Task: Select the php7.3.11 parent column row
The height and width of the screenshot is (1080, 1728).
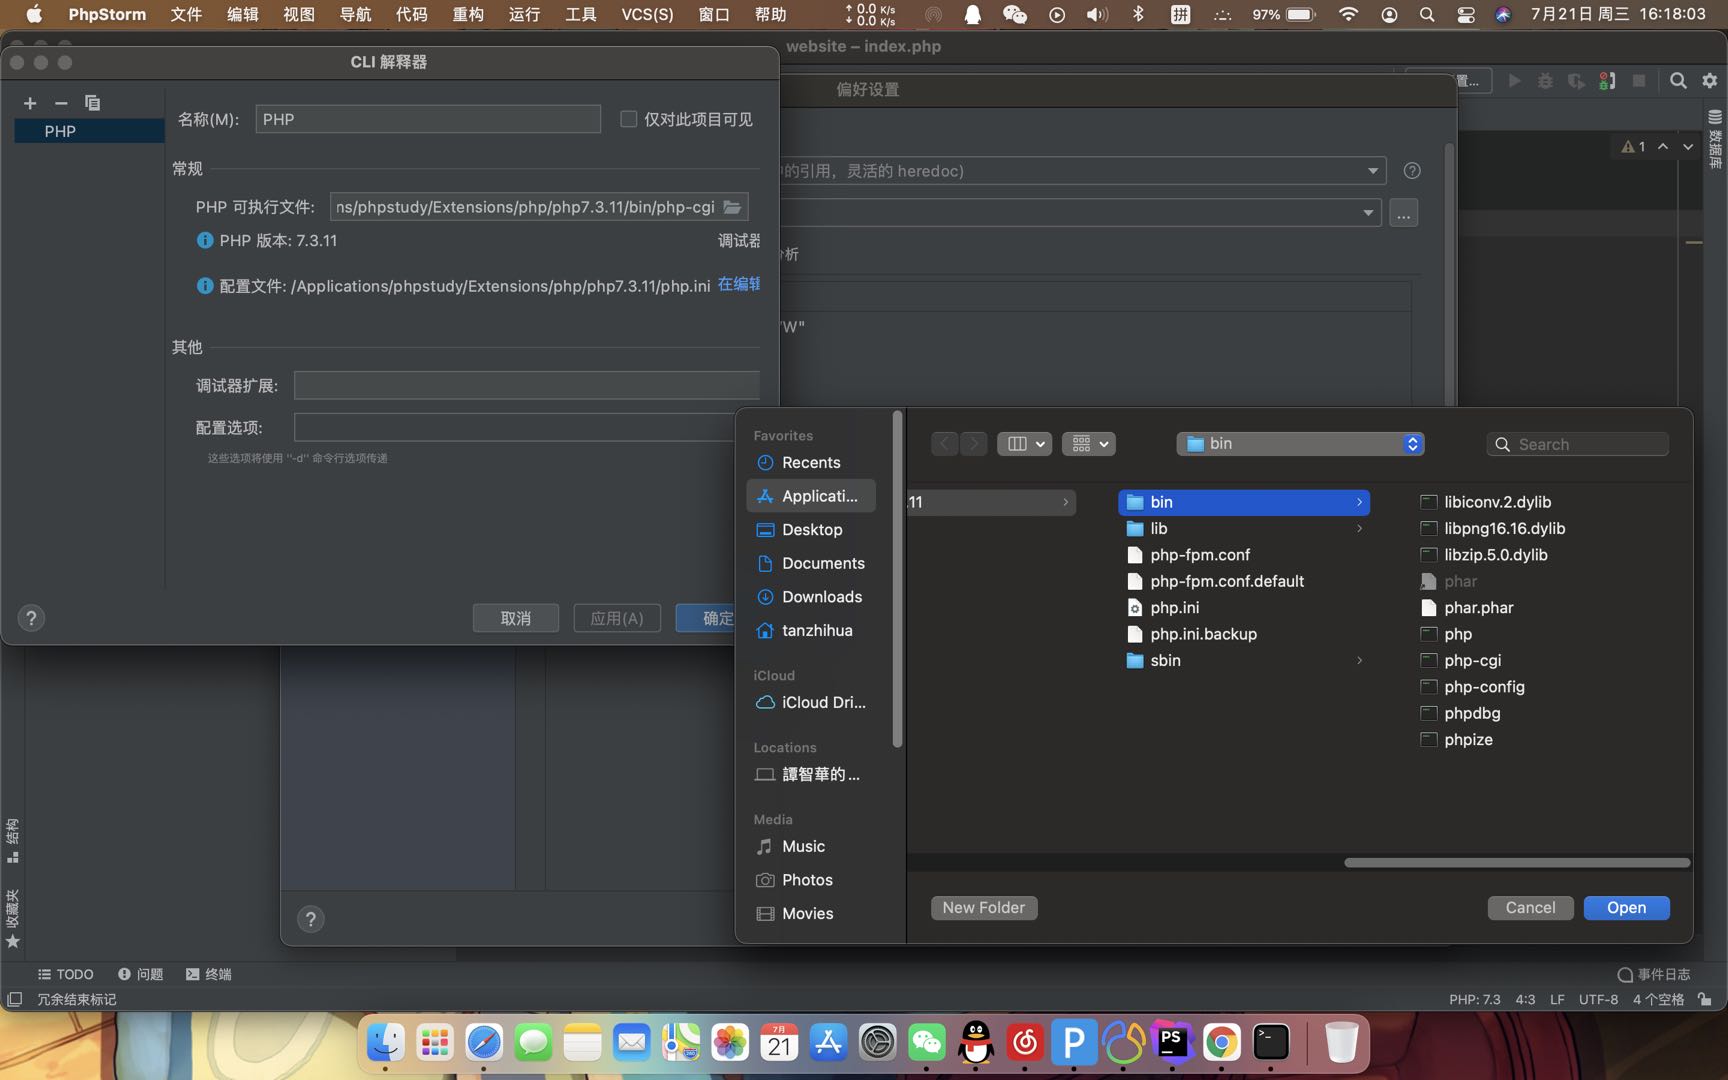Action: click(991, 502)
